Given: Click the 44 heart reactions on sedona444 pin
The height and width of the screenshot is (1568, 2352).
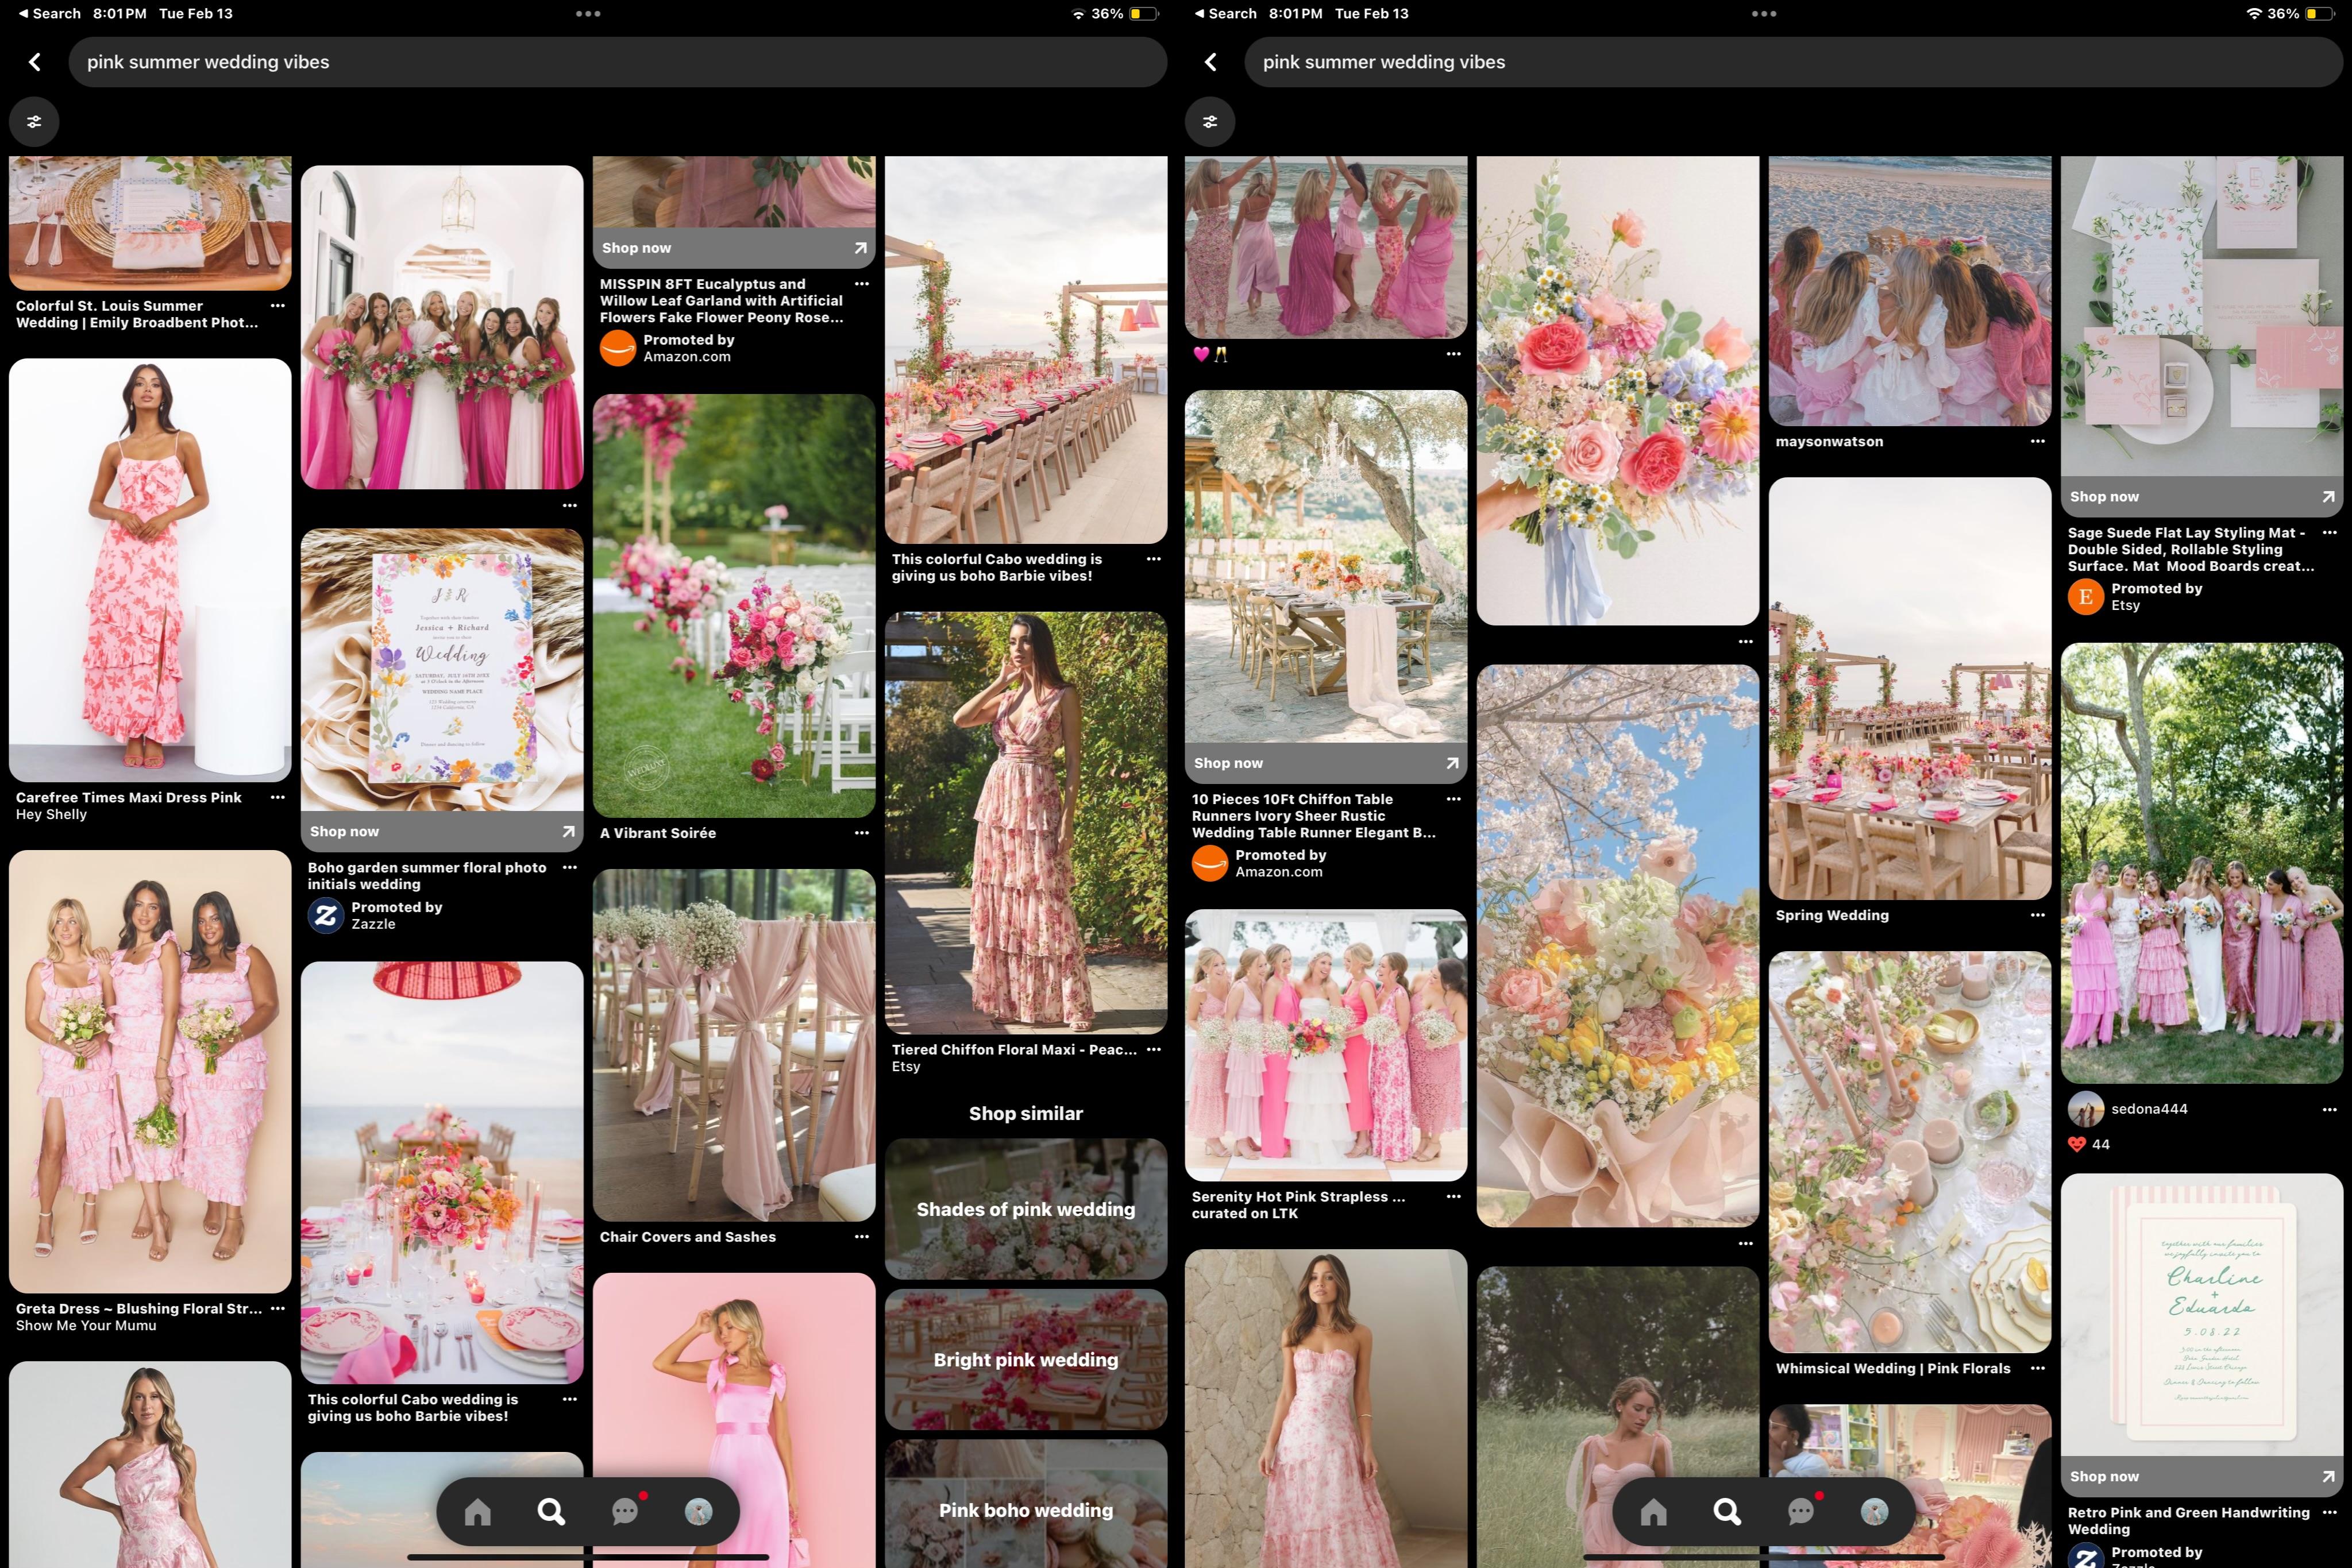Looking at the screenshot, I should click(2089, 1144).
